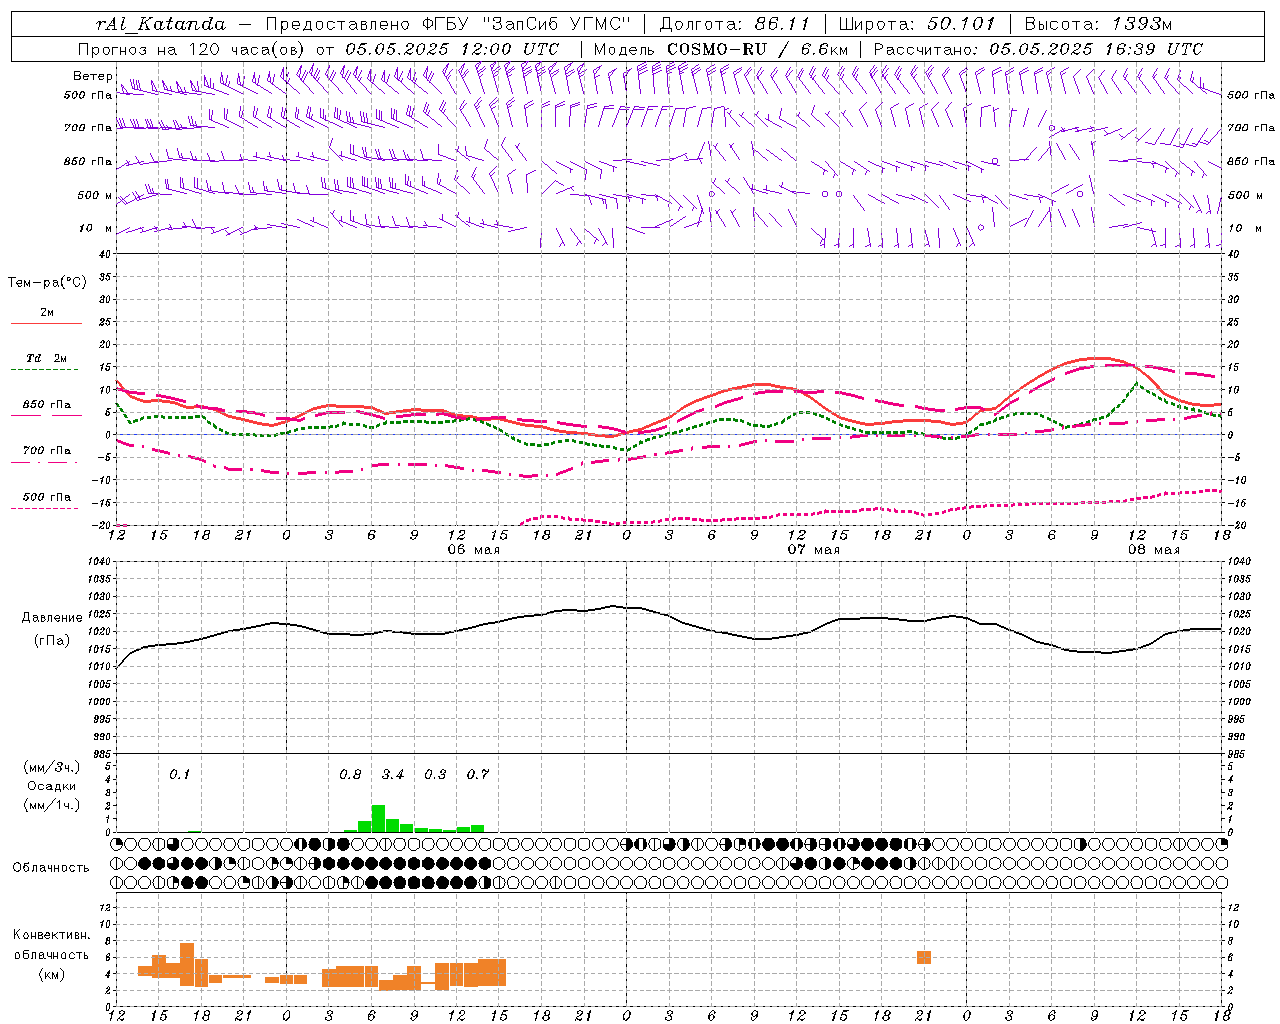Click the Давление panel label
This screenshot has height=1024, width=1280.
52,618
